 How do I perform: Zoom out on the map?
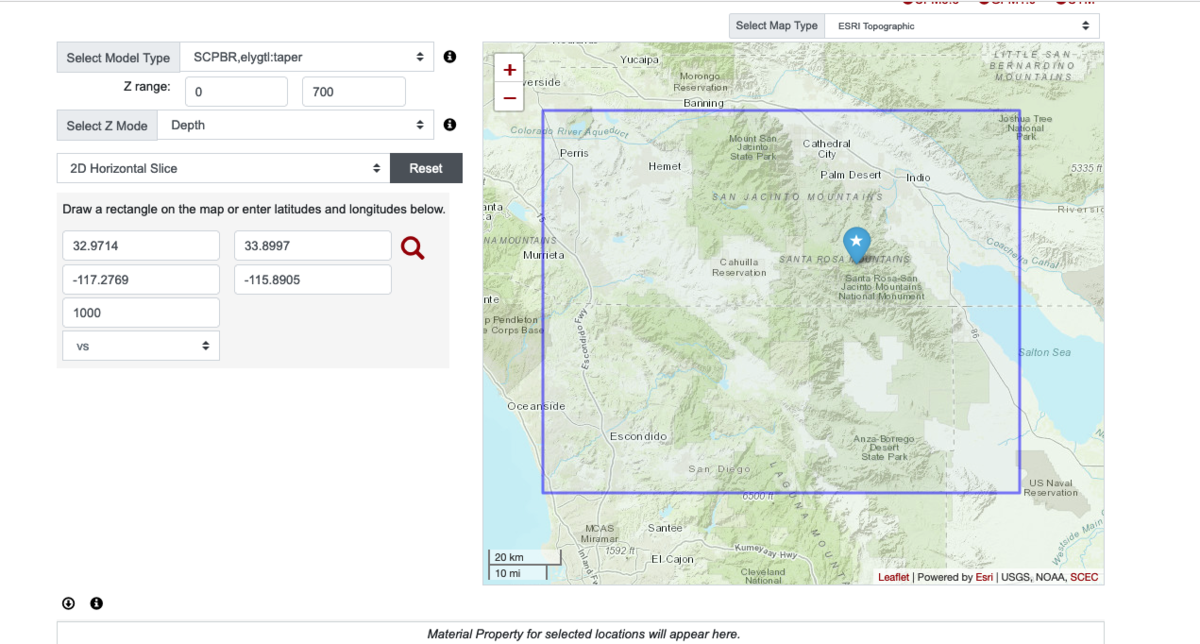tap(510, 97)
